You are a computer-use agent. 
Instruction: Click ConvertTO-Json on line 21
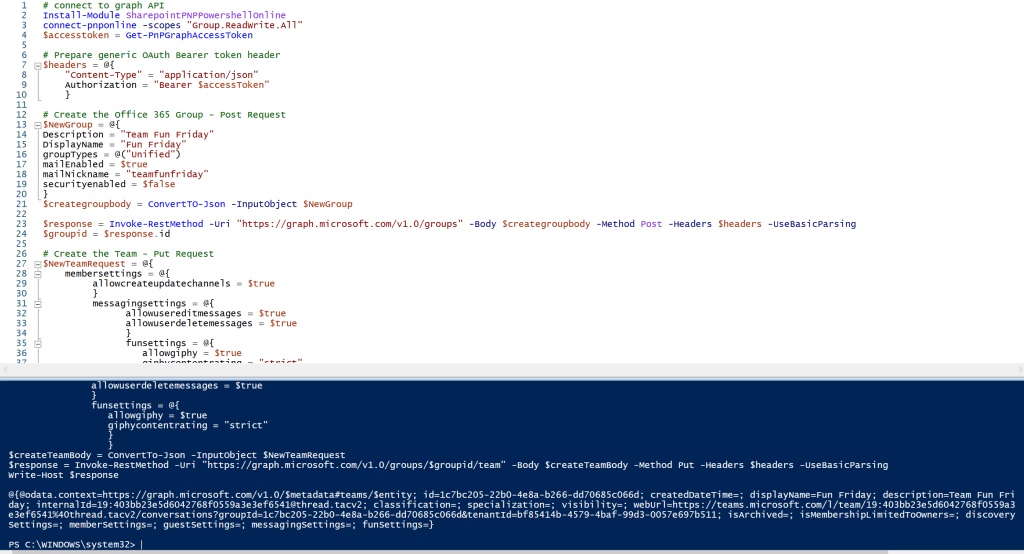coord(176,204)
